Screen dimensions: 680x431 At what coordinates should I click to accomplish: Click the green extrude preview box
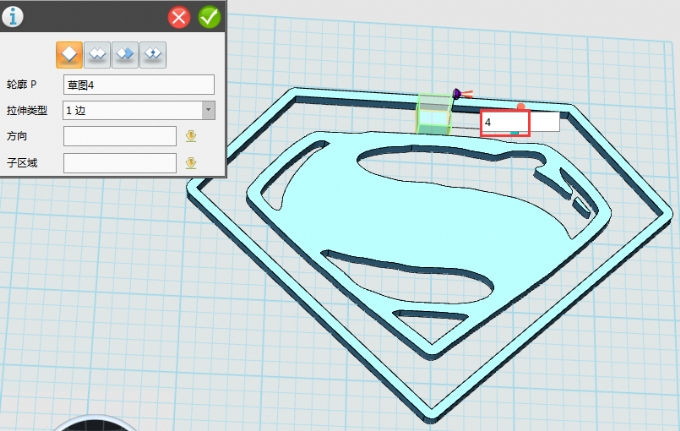pos(434,114)
